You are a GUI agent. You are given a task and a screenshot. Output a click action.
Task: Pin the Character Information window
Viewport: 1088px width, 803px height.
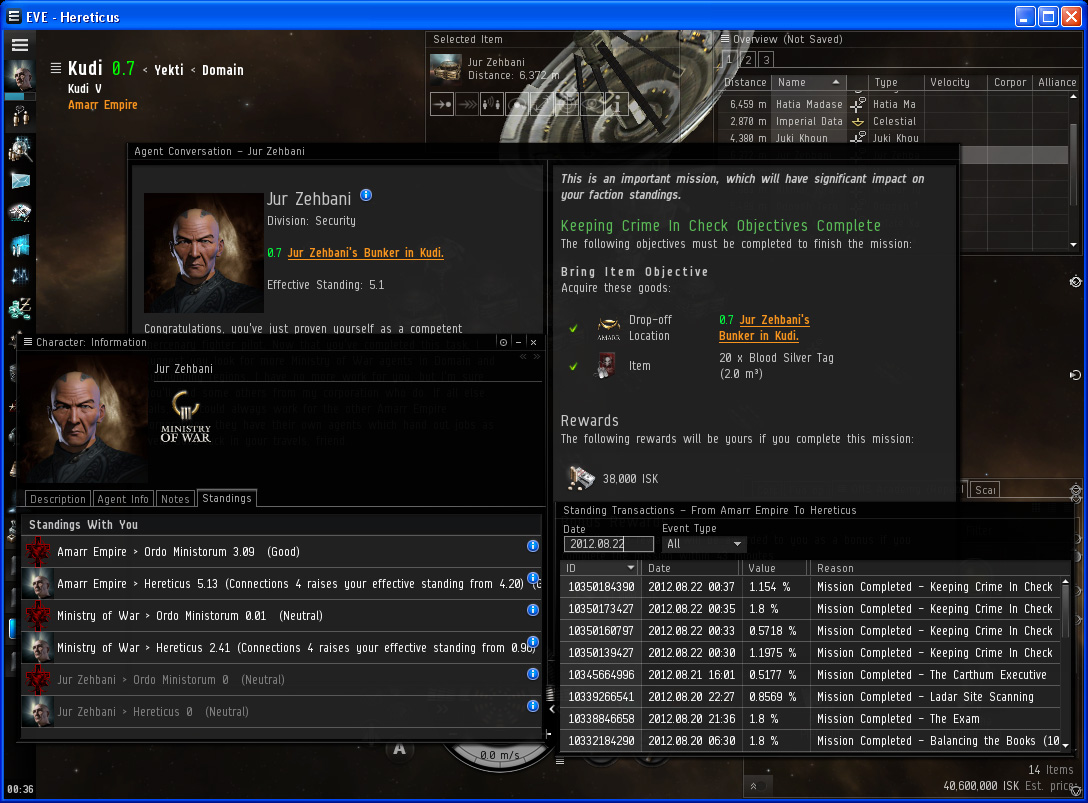click(x=503, y=342)
